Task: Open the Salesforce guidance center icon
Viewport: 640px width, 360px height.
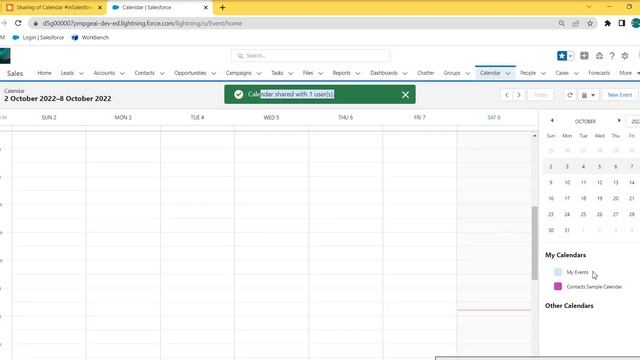Action: coord(599,56)
